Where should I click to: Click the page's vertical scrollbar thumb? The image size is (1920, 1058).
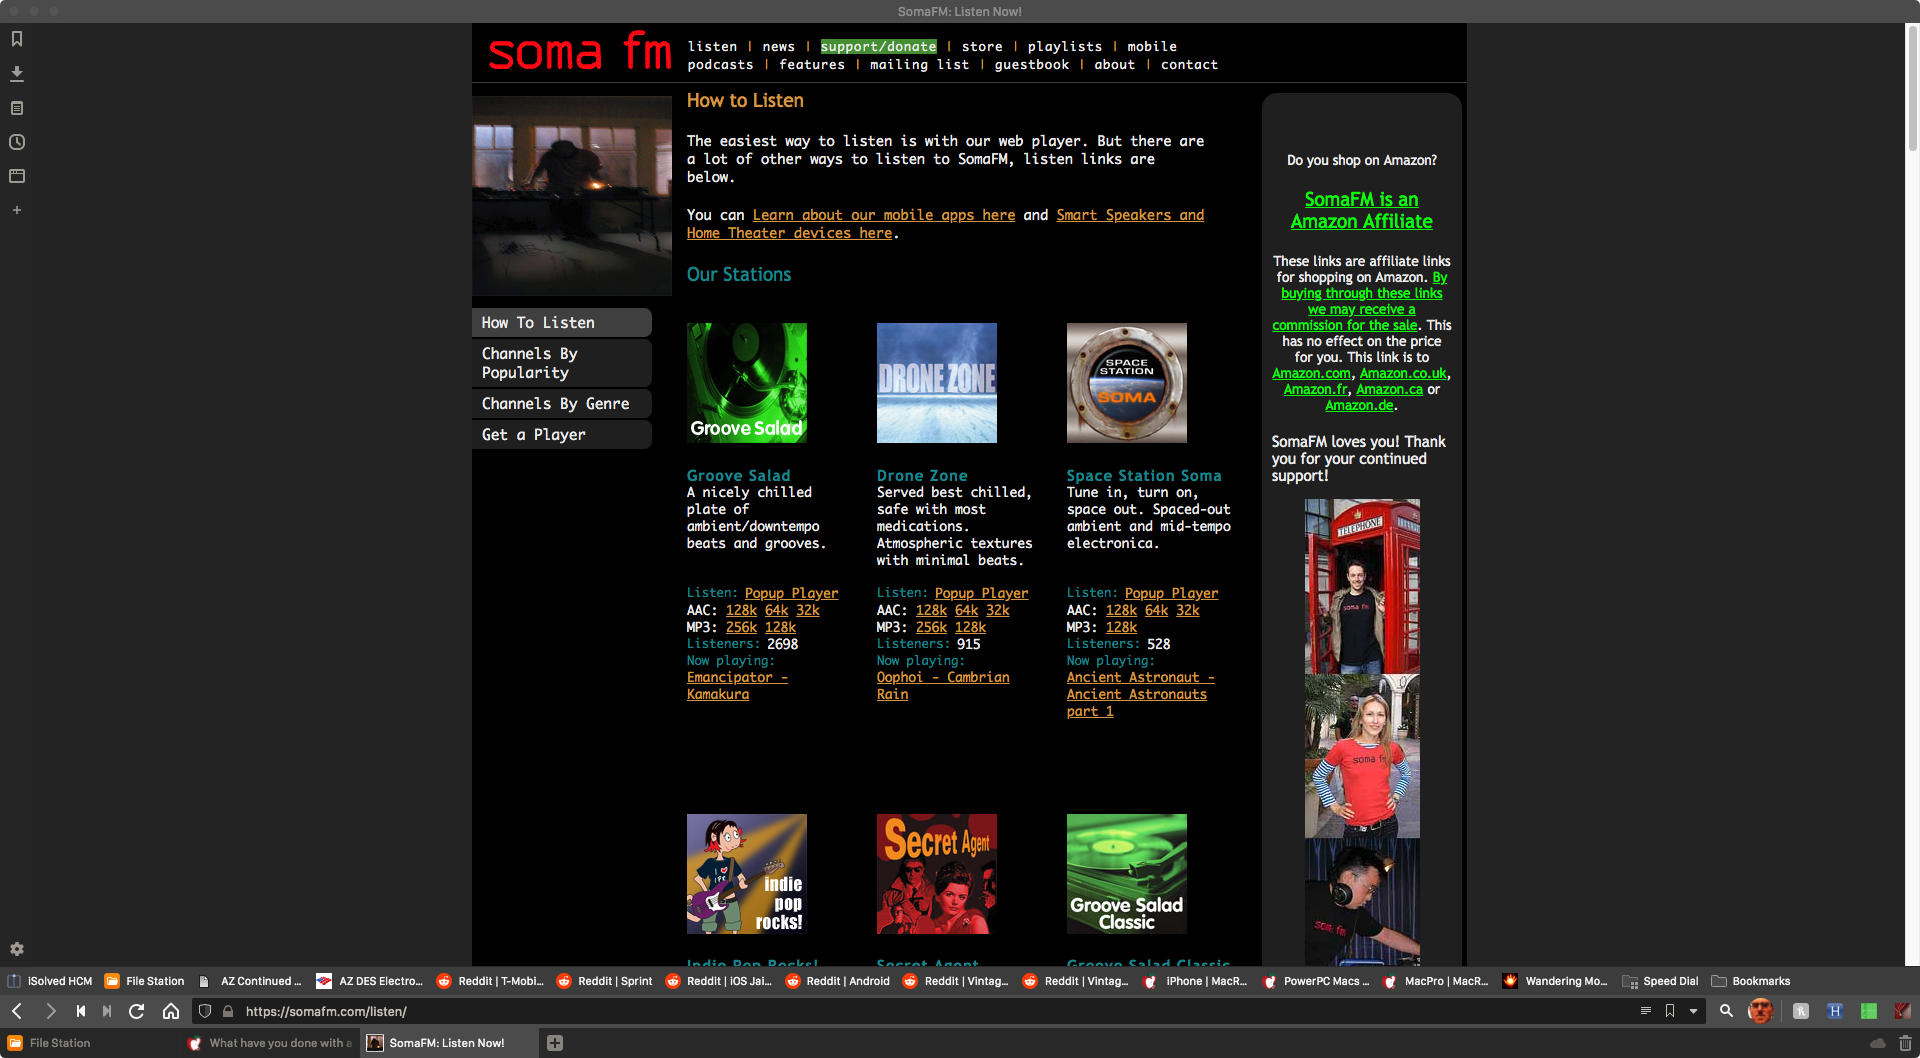point(1912,90)
